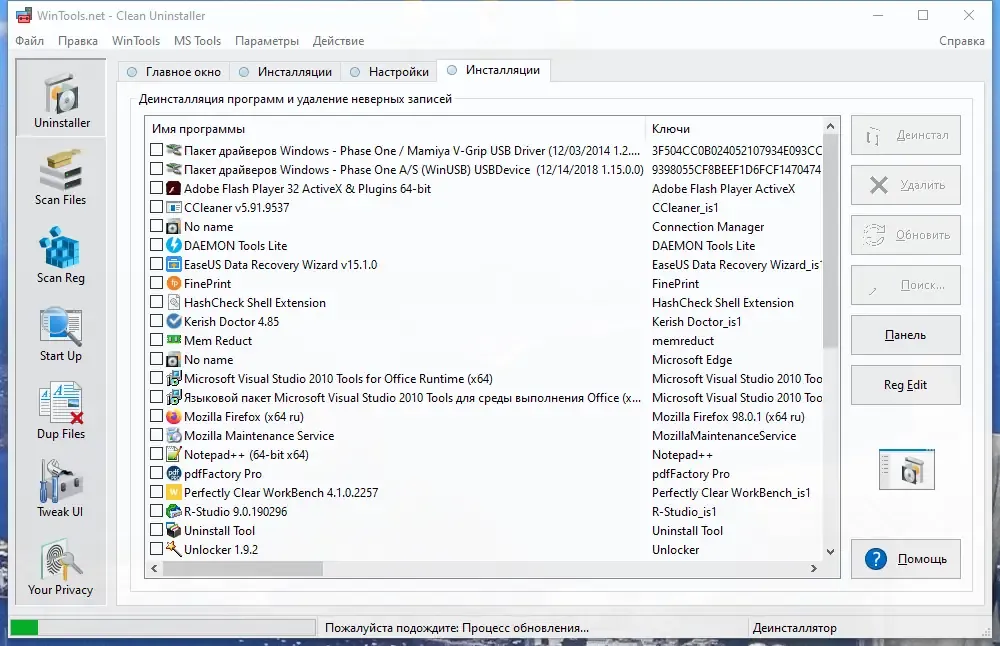
Task: Tick the DAEMON Tools Lite checkbox
Action: tap(156, 245)
